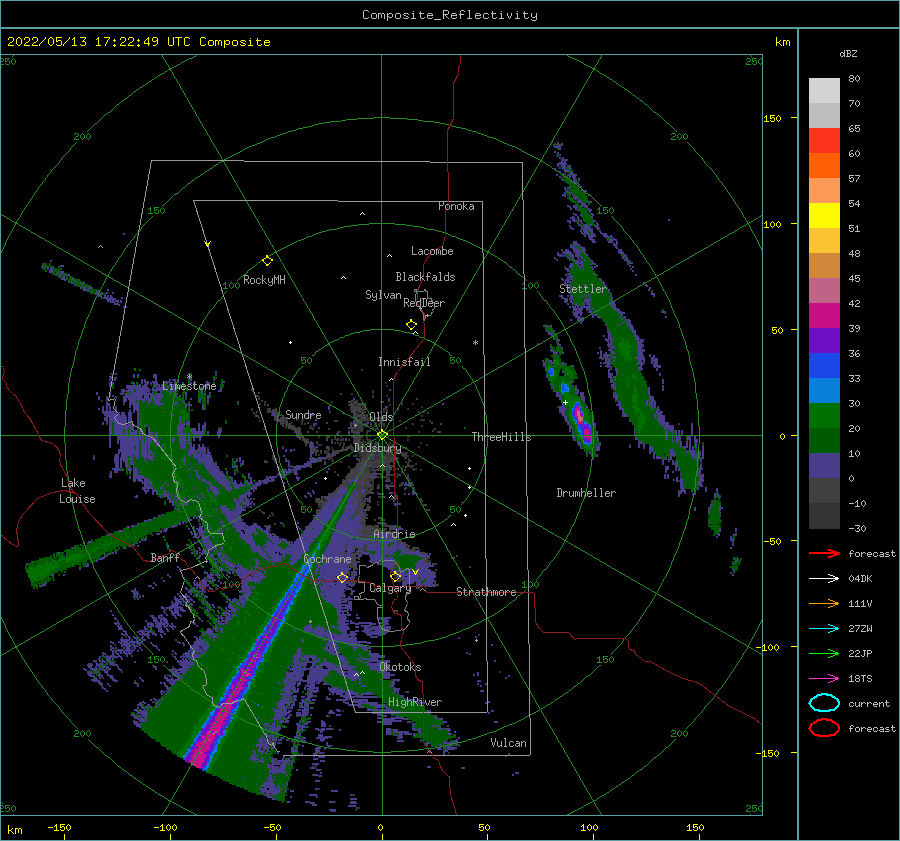
Task: Click the royal blue dBZ swatch
Action: click(x=824, y=366)
